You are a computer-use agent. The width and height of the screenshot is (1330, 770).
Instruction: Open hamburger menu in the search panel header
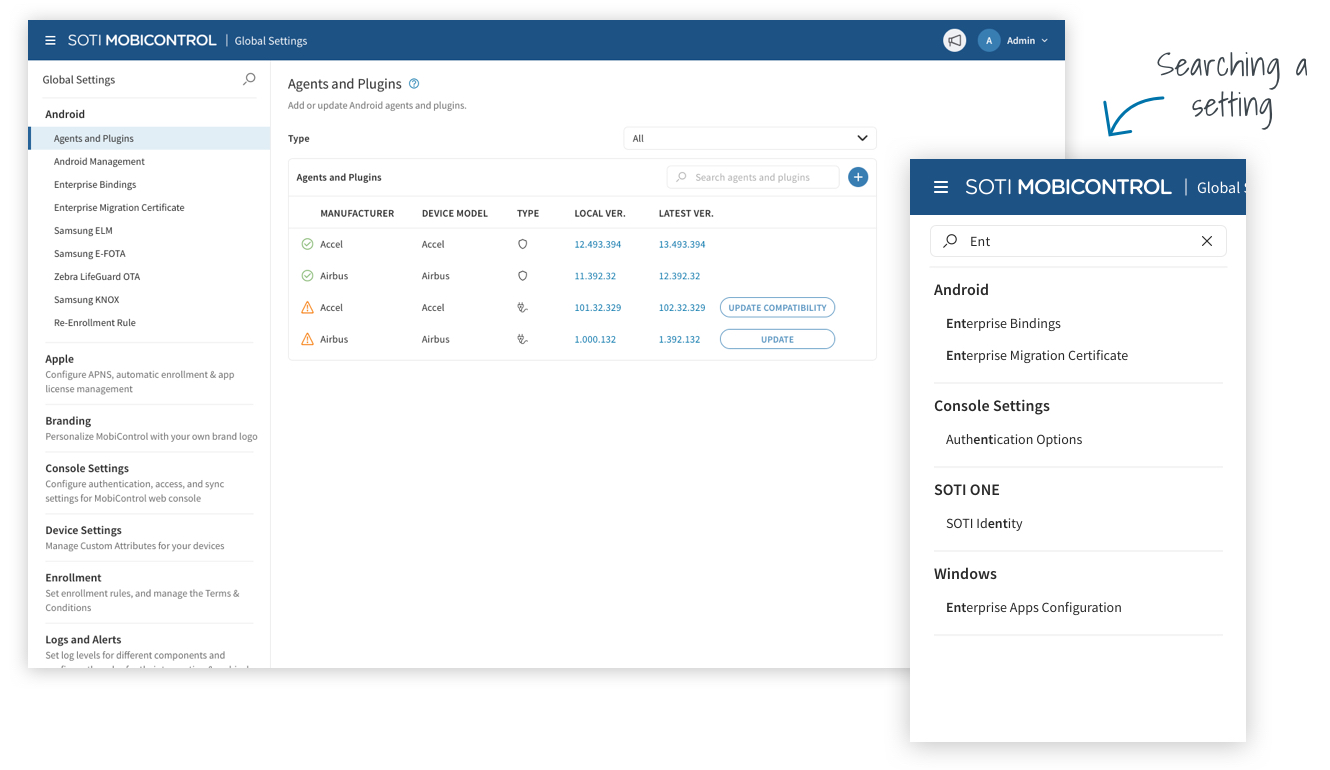click(x=940, y=187)
